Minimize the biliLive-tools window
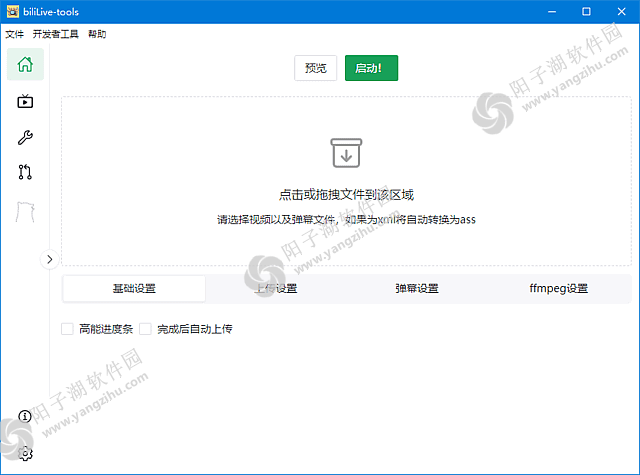The height and width of the screenshot is (475, 640). point(552,12)
